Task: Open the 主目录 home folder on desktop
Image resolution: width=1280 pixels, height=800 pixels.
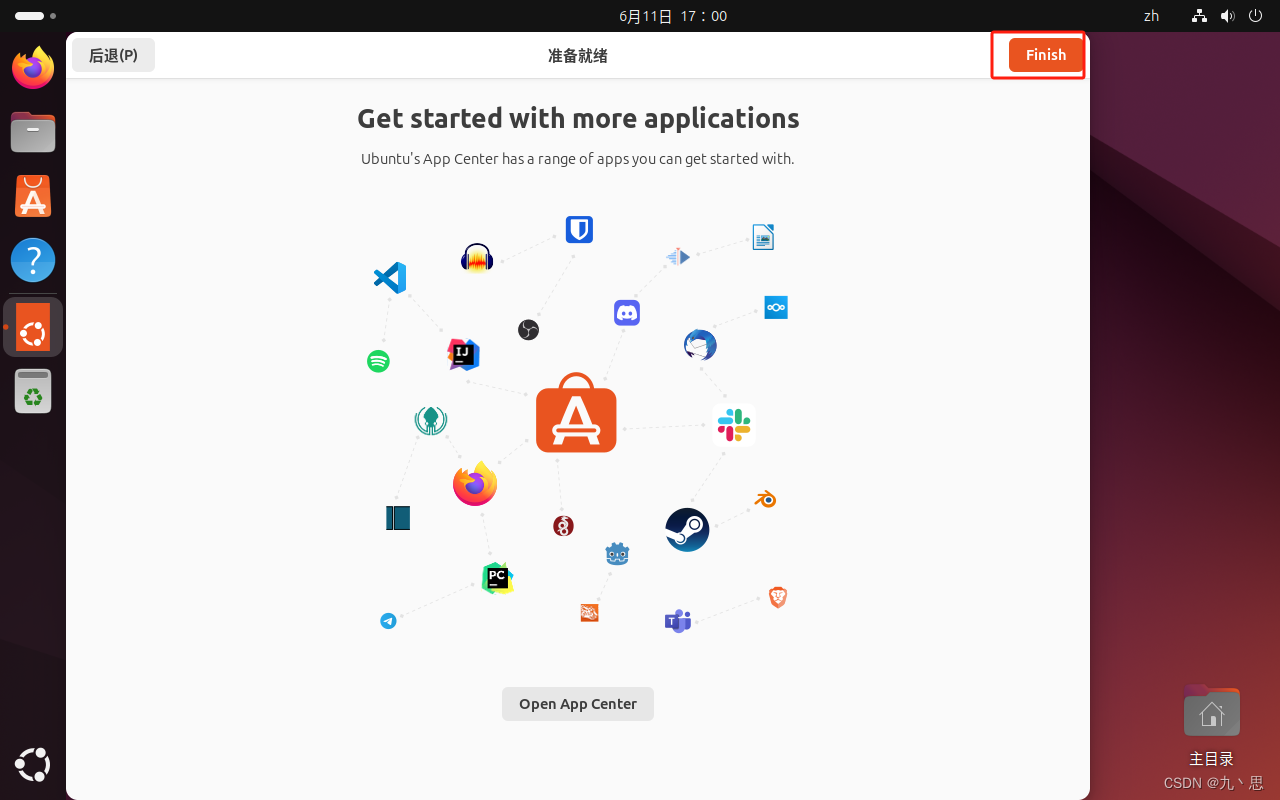Action: tap(1211, 724)
